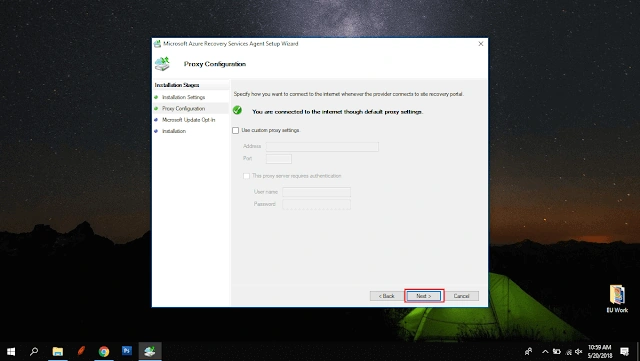
Task: Open the Windows Start menu
Action: [x=11, y=351]
